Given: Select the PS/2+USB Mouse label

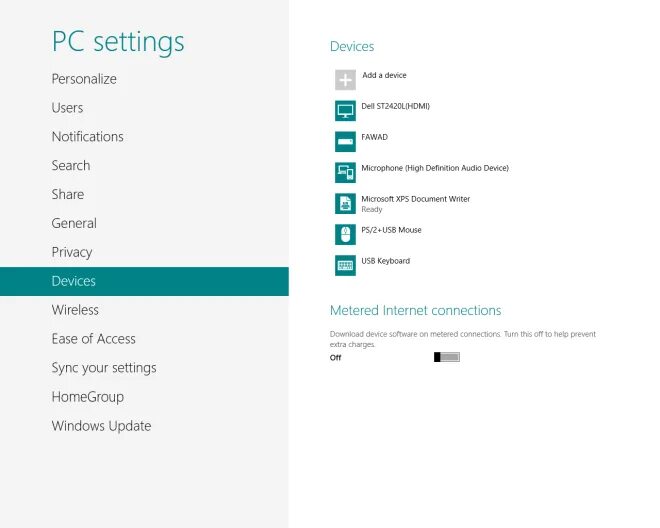Looking at the screenshot, I should tap(391, 230).
